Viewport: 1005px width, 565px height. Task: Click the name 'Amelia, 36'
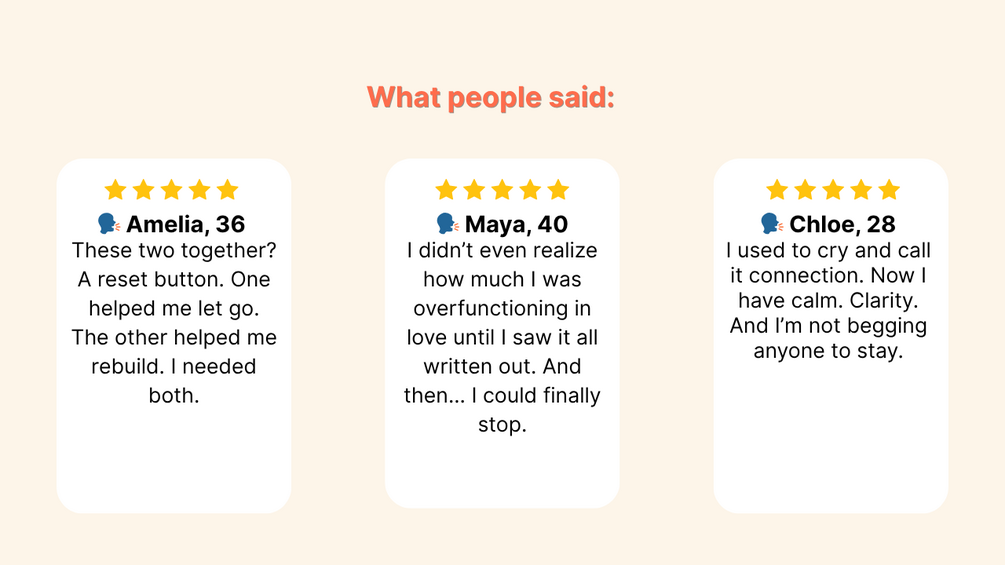[185, 224]
